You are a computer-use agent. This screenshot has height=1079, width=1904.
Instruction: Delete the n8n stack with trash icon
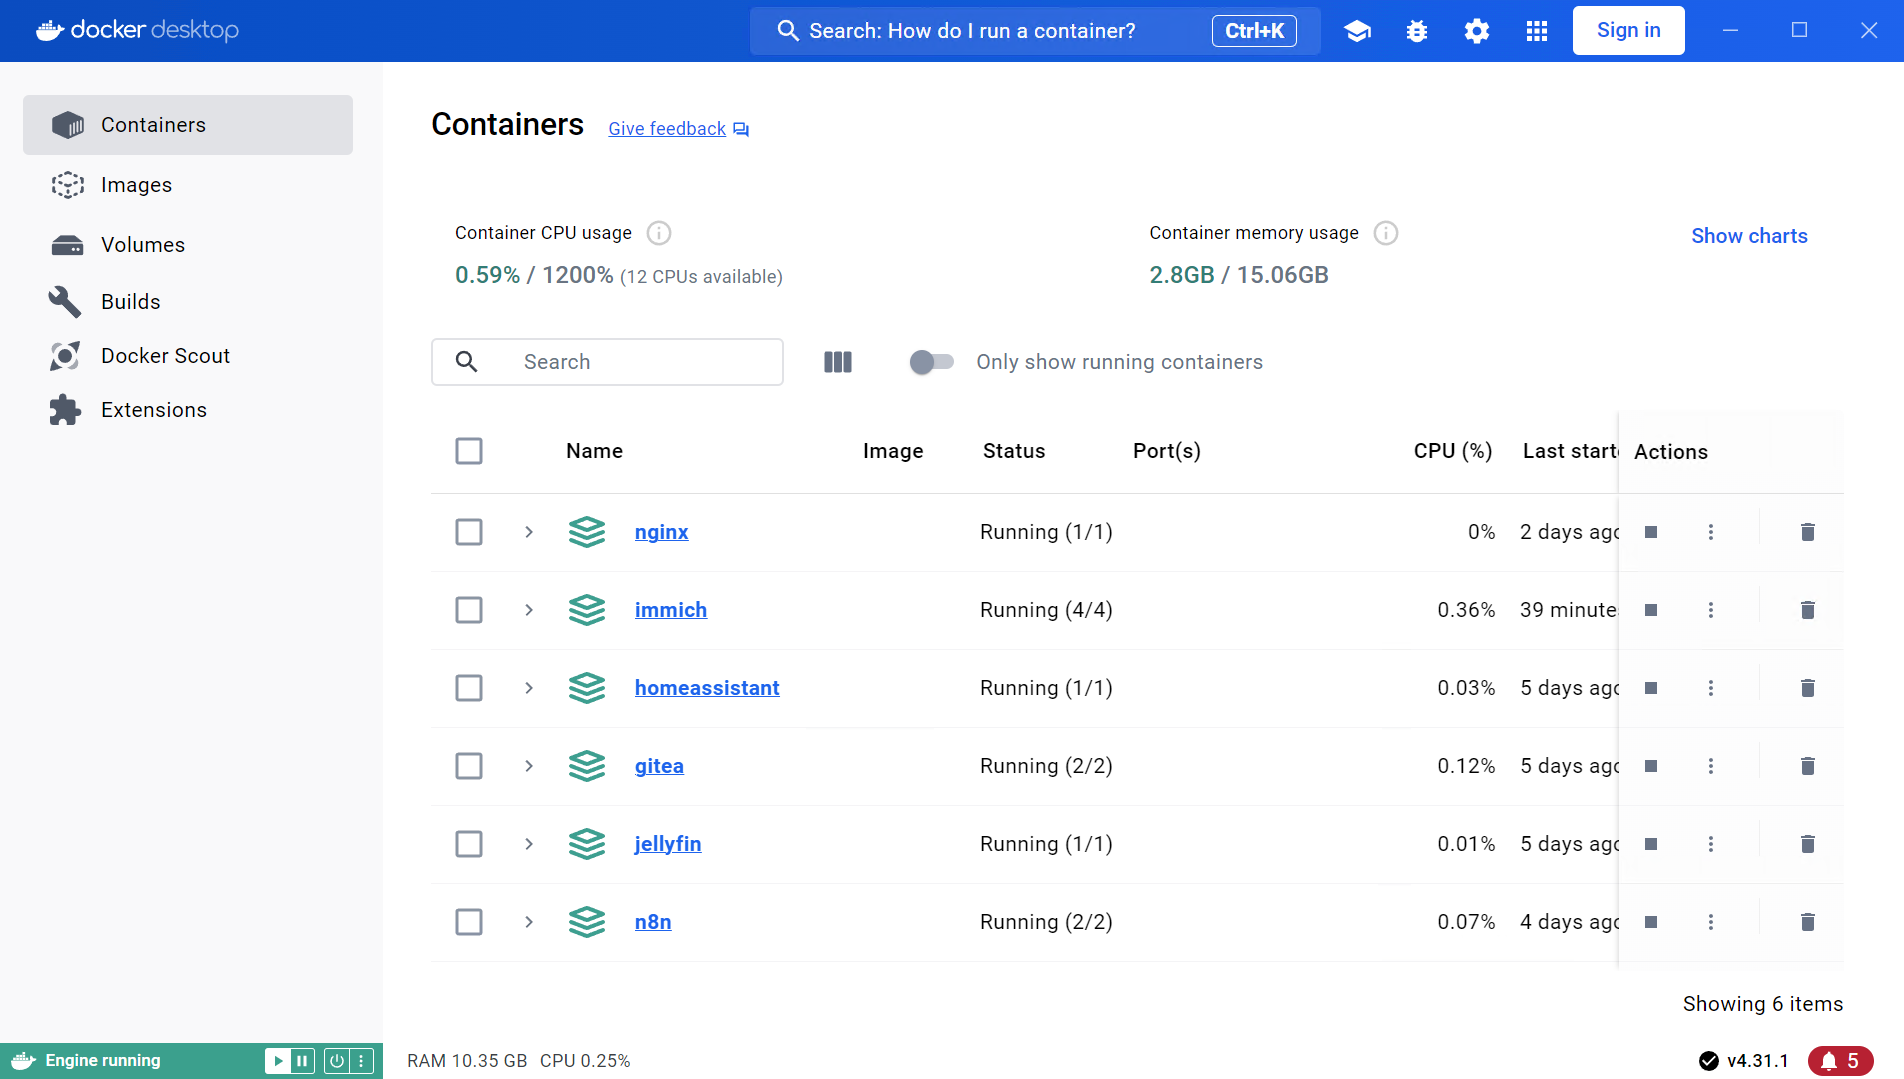(x=1808, y=922)
